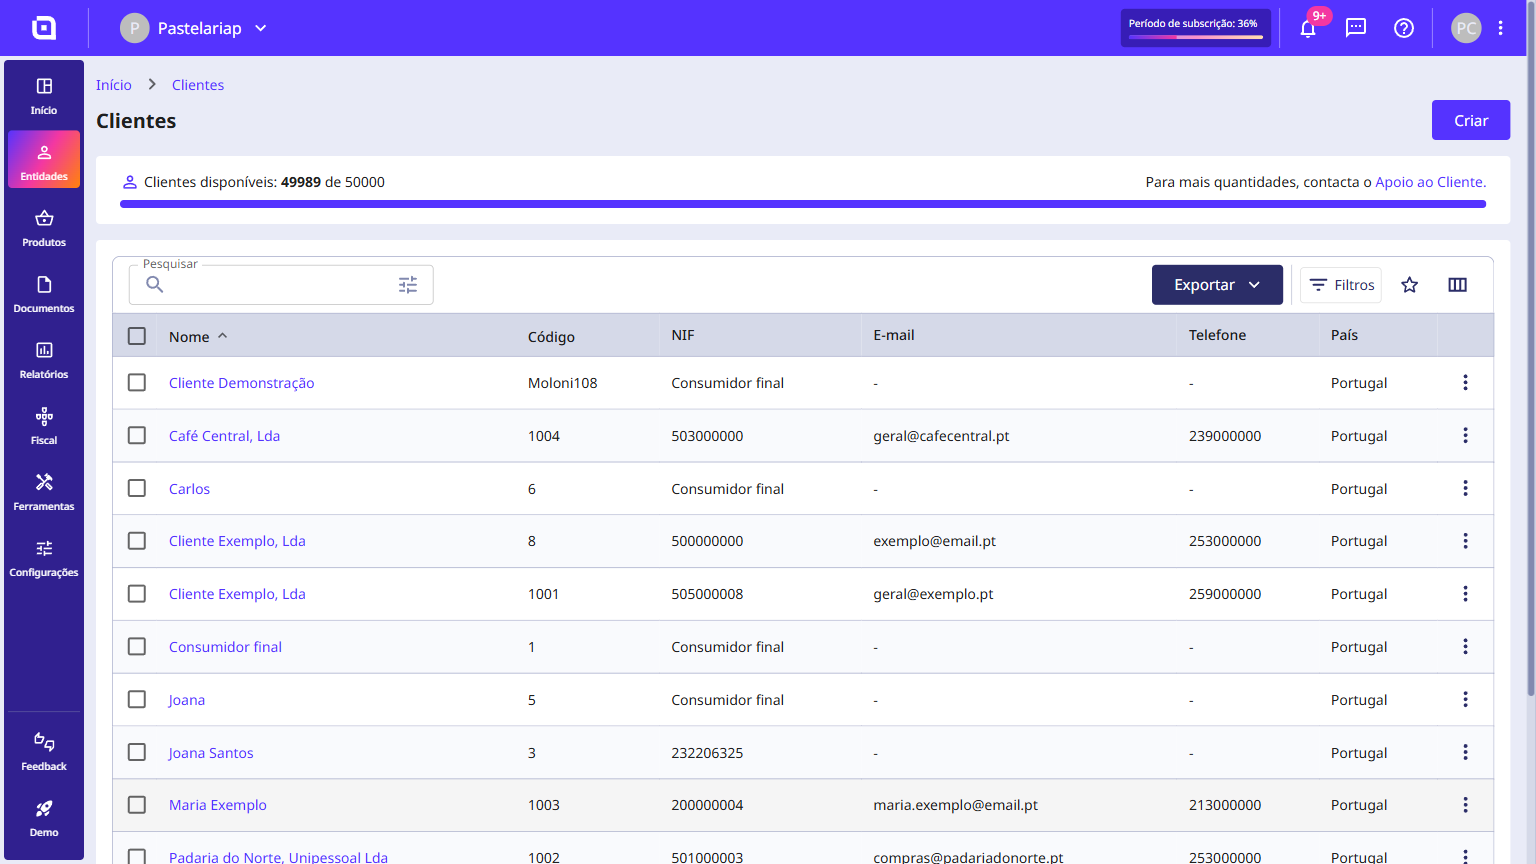Open advanced search options sliders icon
This screenshot has height=864, width=1536.
(408, 285)
